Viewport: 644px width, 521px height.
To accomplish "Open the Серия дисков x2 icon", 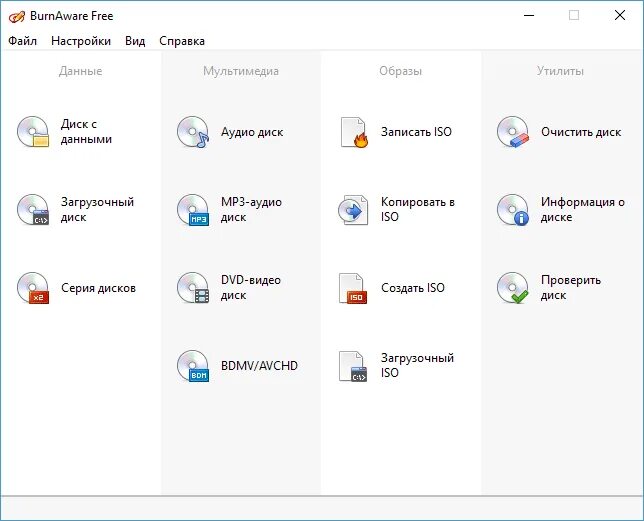I will pyautogui.click(x=33, y=288).
